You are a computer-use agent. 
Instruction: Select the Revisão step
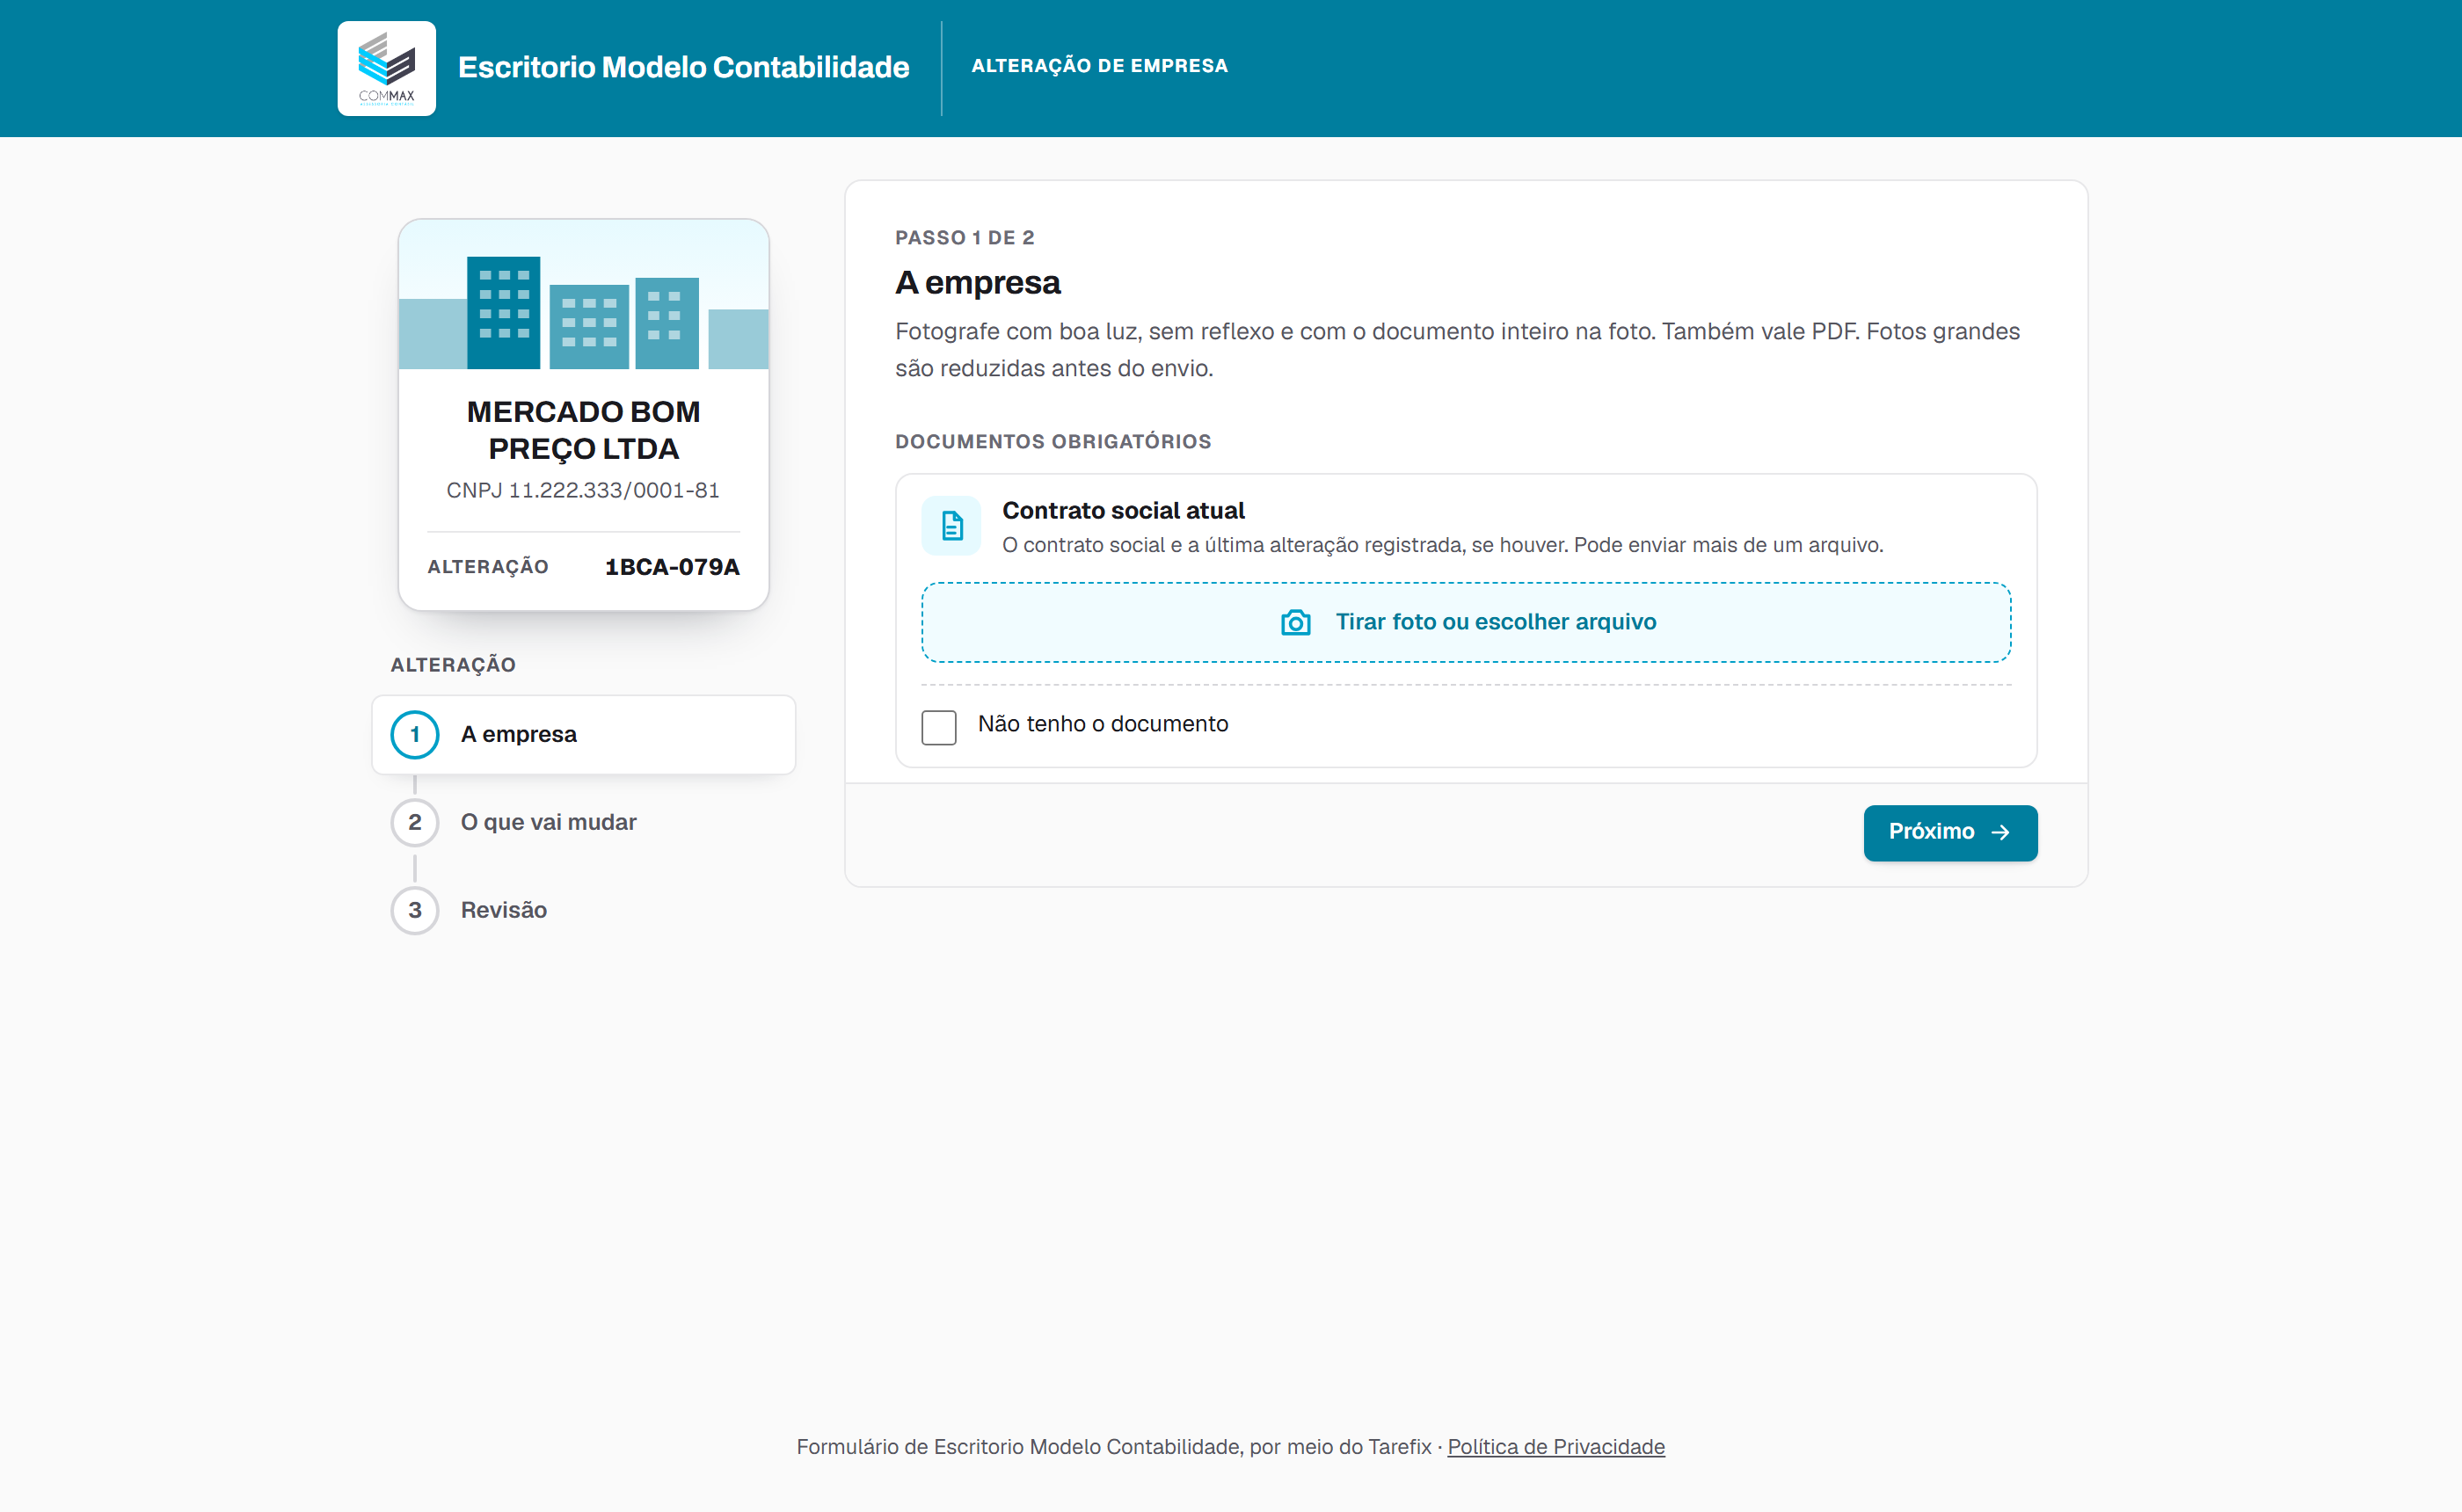(583, 910)
